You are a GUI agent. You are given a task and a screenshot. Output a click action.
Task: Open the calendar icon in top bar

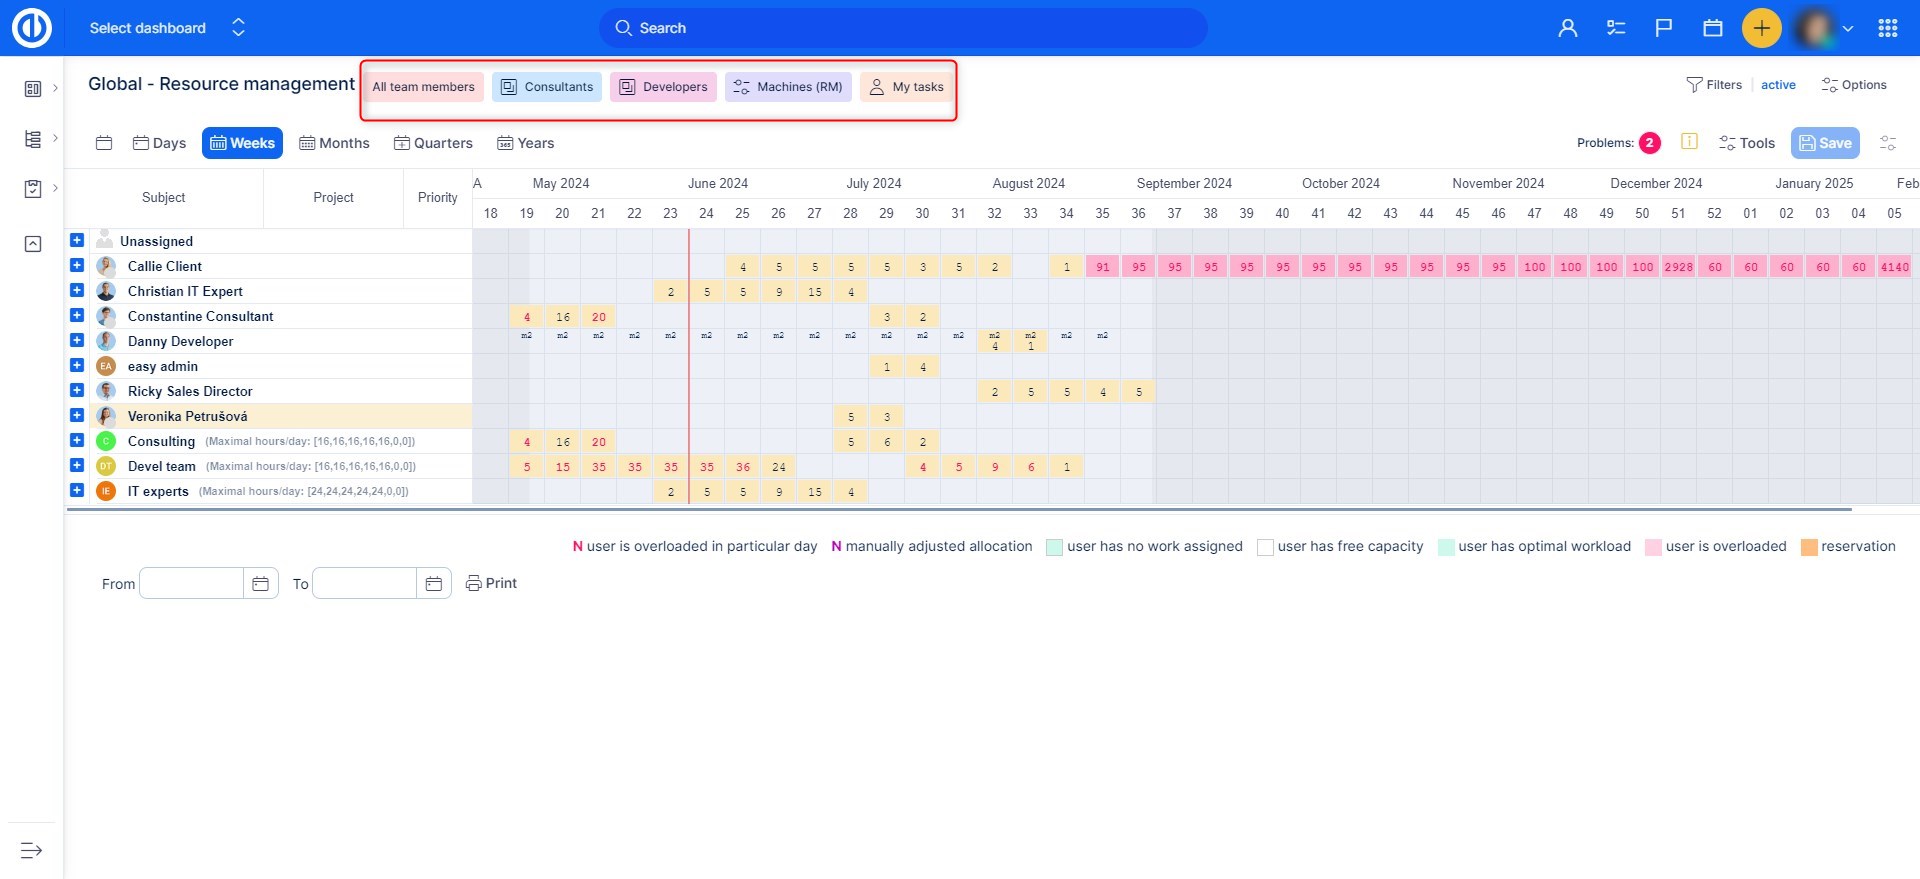point(1713,28)
